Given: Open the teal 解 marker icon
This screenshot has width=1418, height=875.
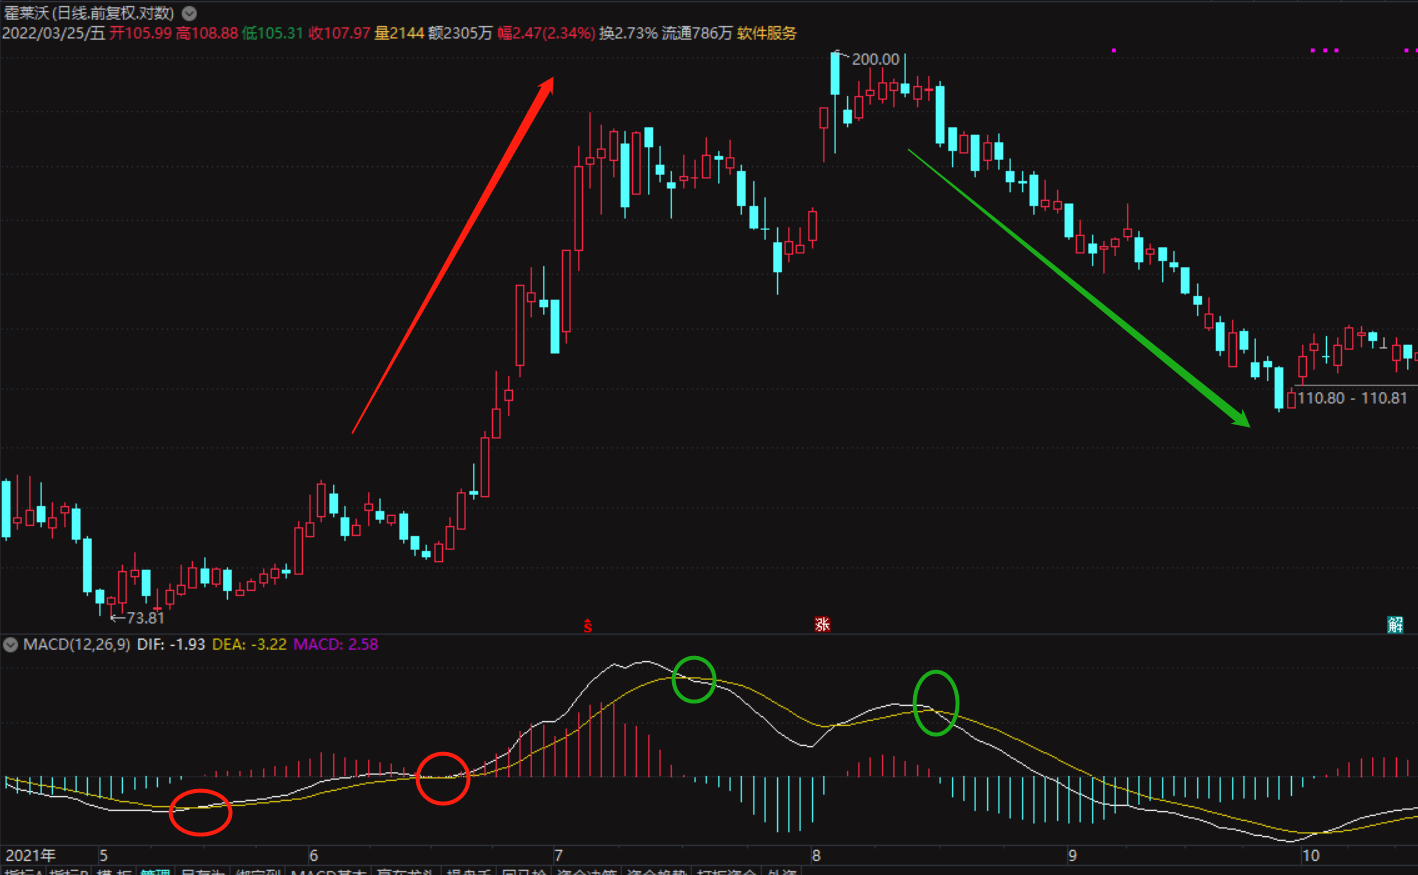Looking at the screenshot, I should point(1396,625).
